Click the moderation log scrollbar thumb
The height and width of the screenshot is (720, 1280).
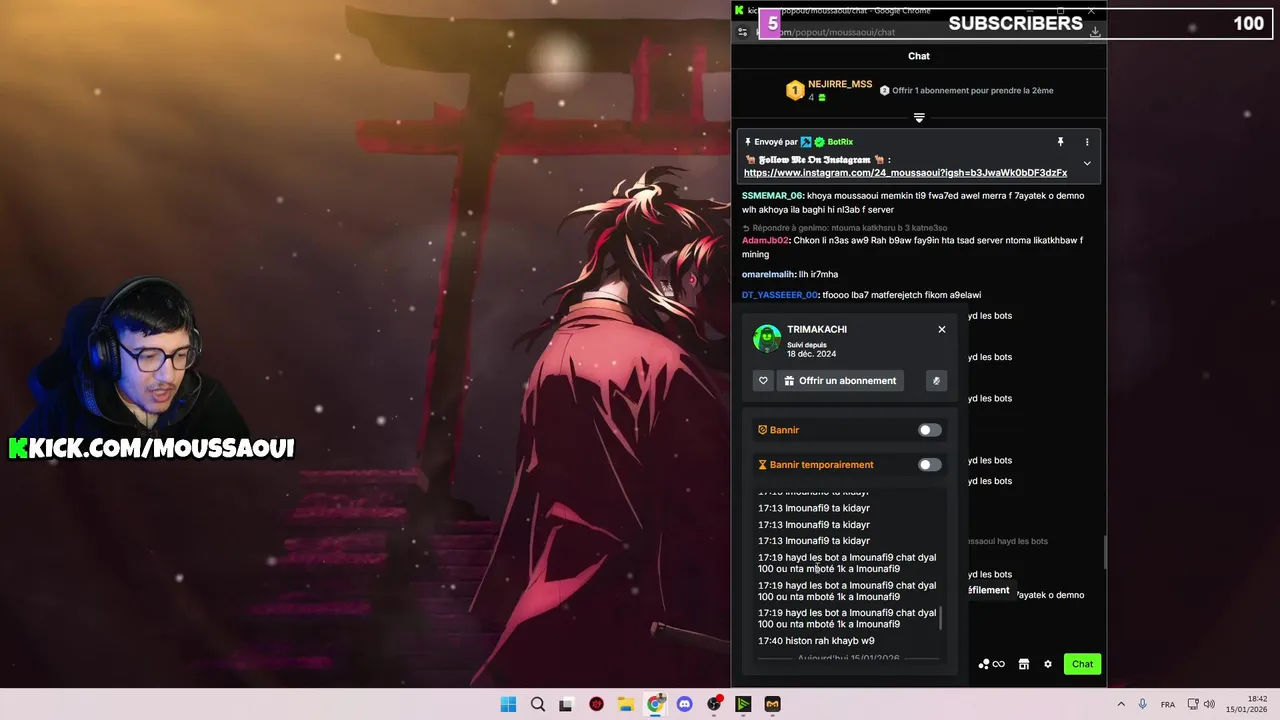point(940,618)
